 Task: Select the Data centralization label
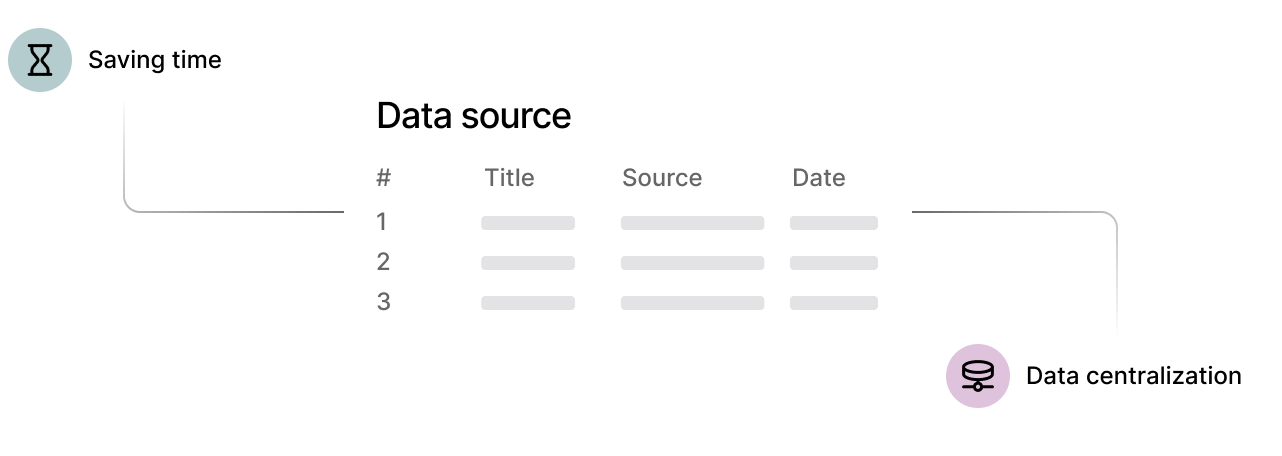point(1133,376)
